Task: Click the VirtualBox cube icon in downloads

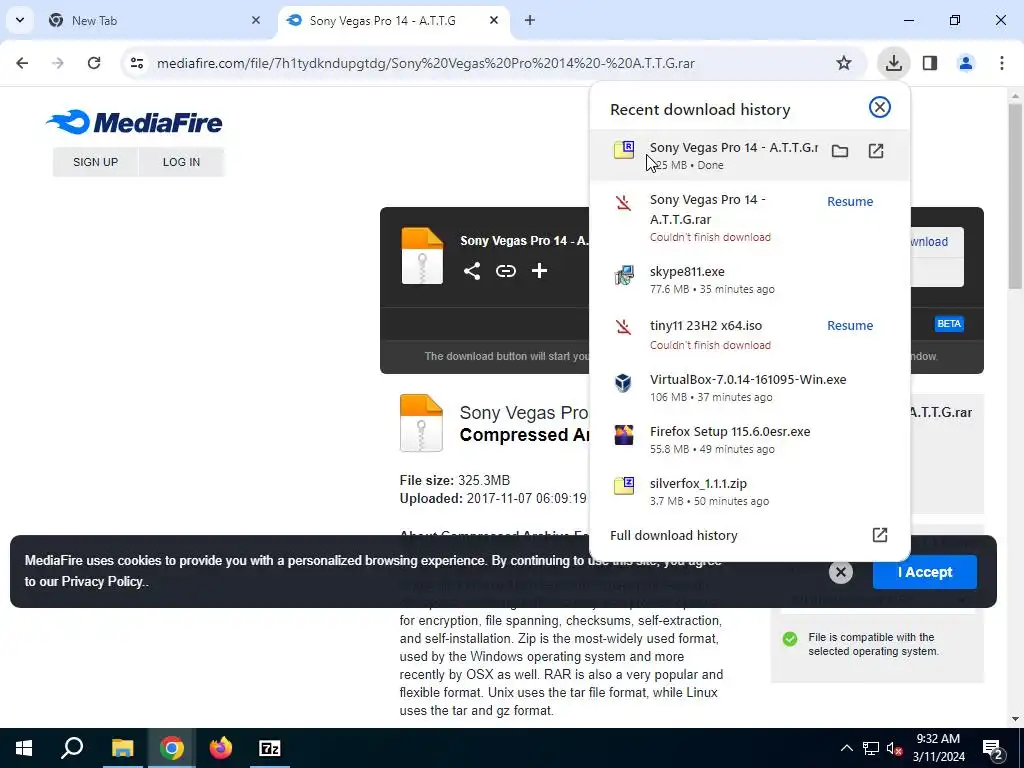Action: click(x=624, y=383)
